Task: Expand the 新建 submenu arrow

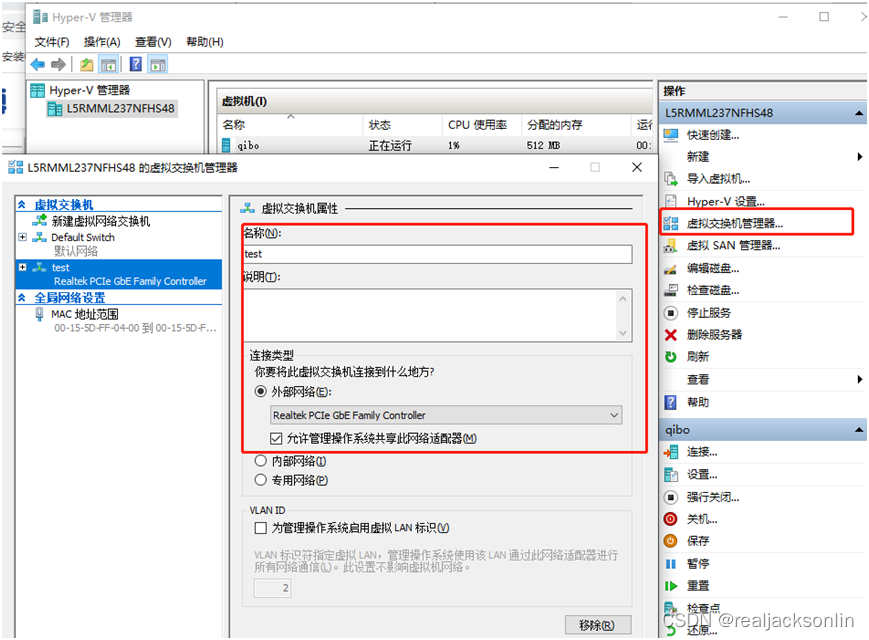Action: tap(860, 157)
